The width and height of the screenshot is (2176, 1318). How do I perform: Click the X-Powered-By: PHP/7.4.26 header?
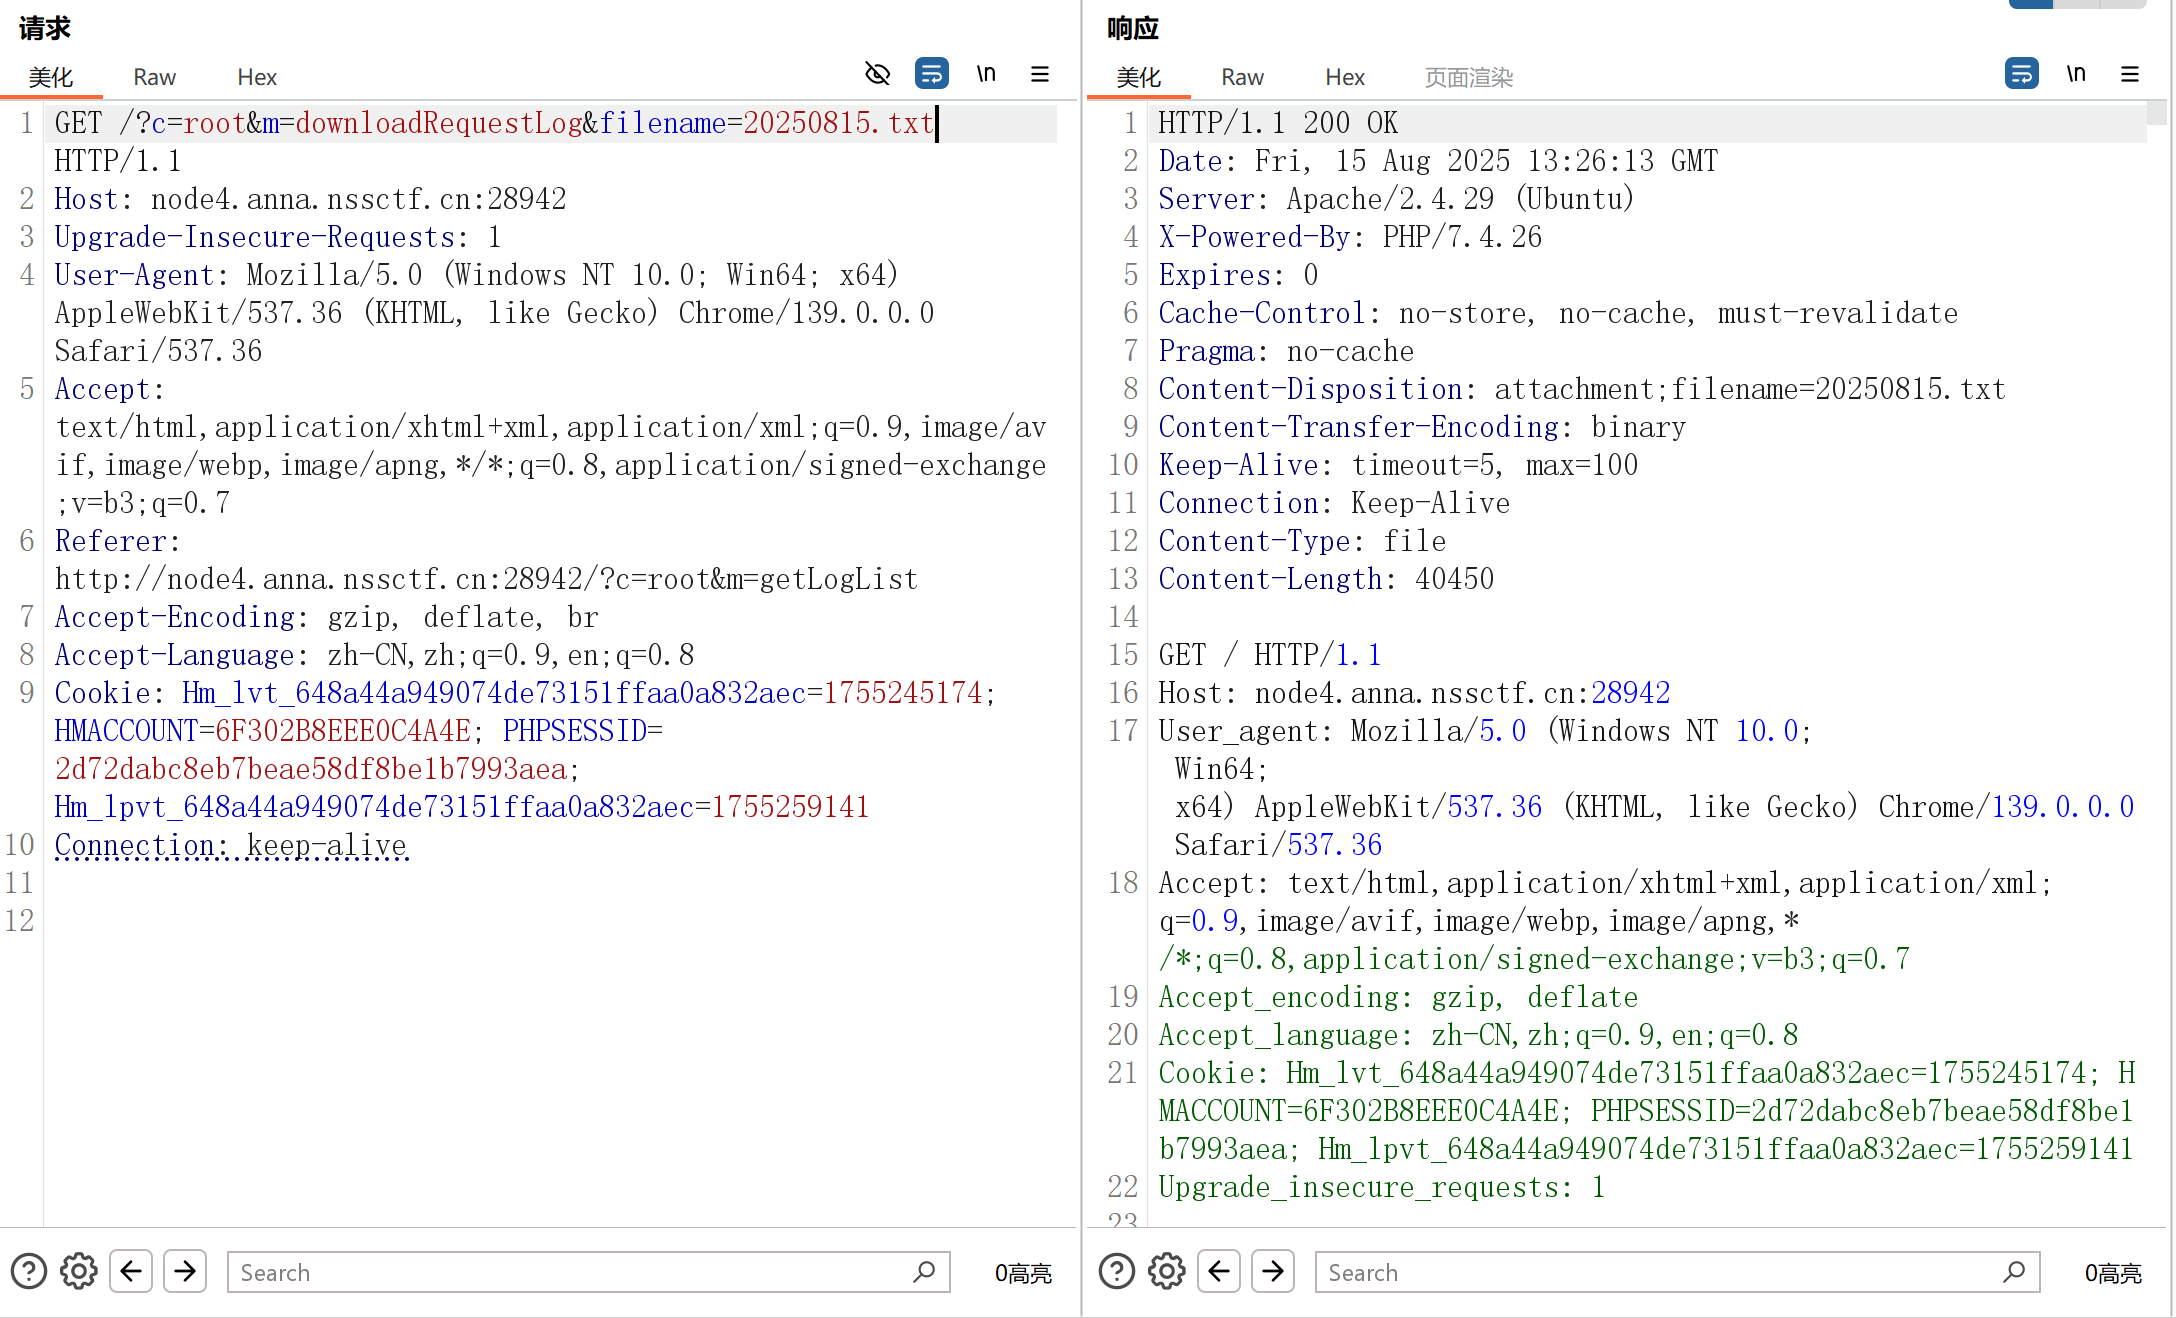pyautogui.click(x=1350, y=237)
